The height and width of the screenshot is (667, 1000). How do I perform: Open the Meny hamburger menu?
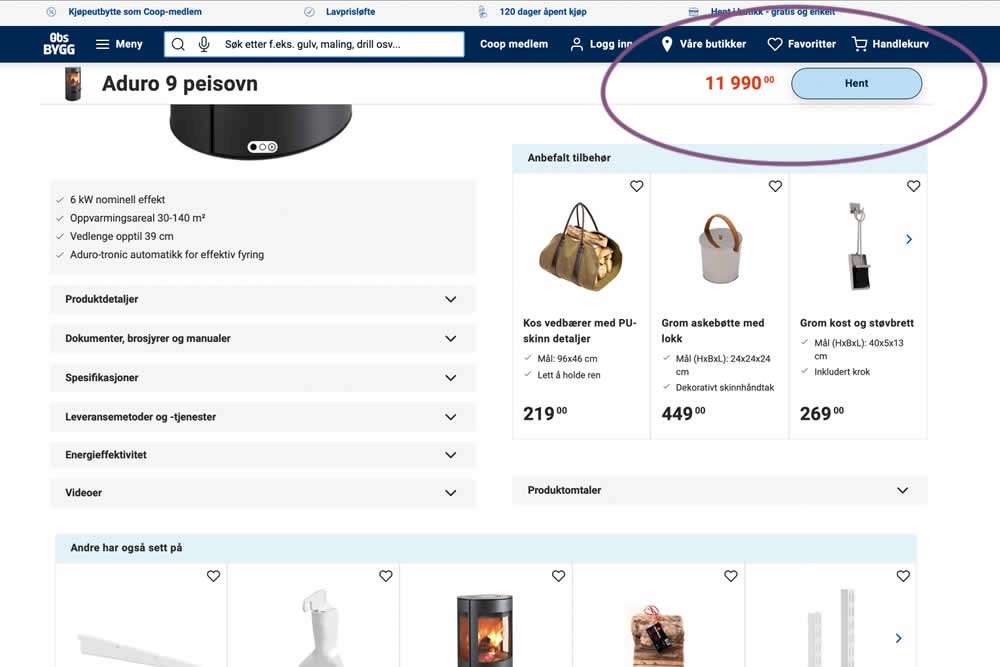tap(119, 44)
